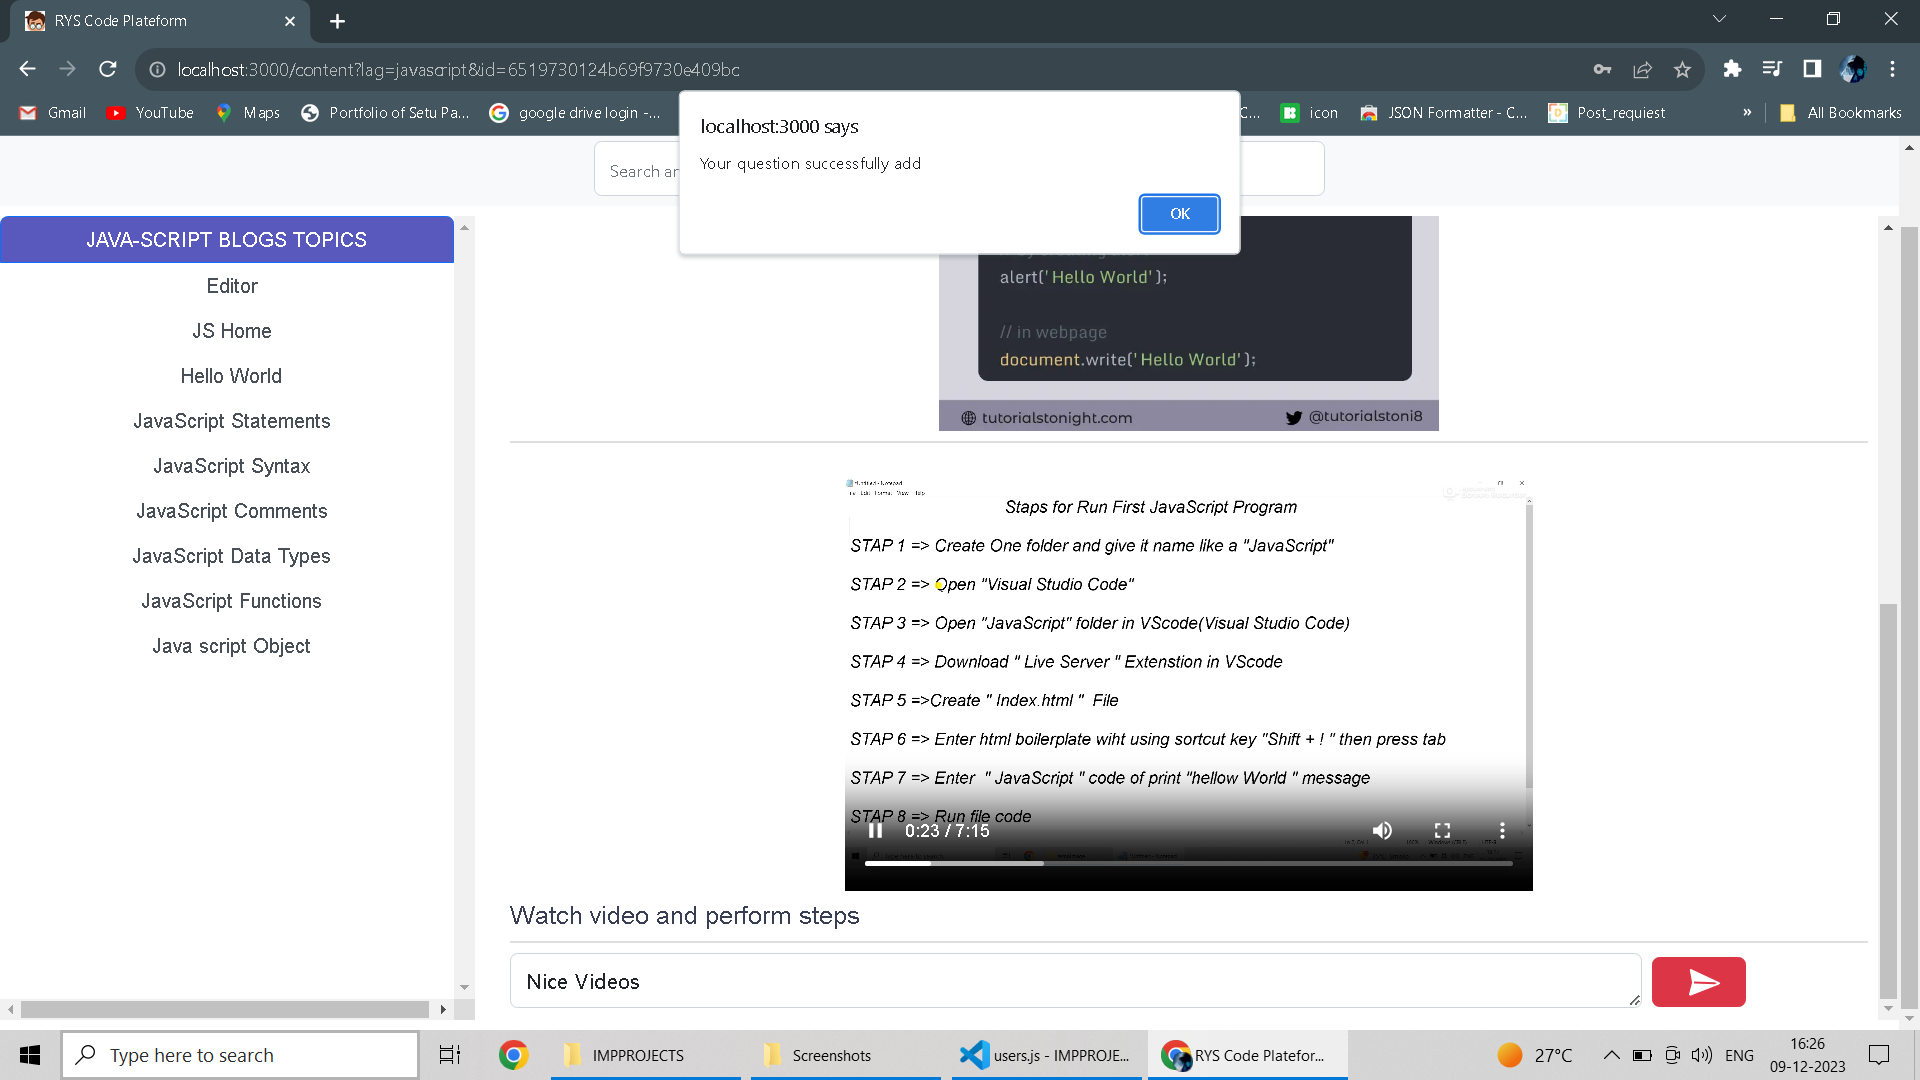The width and height of the screenshot is (1920, 1080).
Task: Open JavaScript Functions topic
Action: [231, 601]
